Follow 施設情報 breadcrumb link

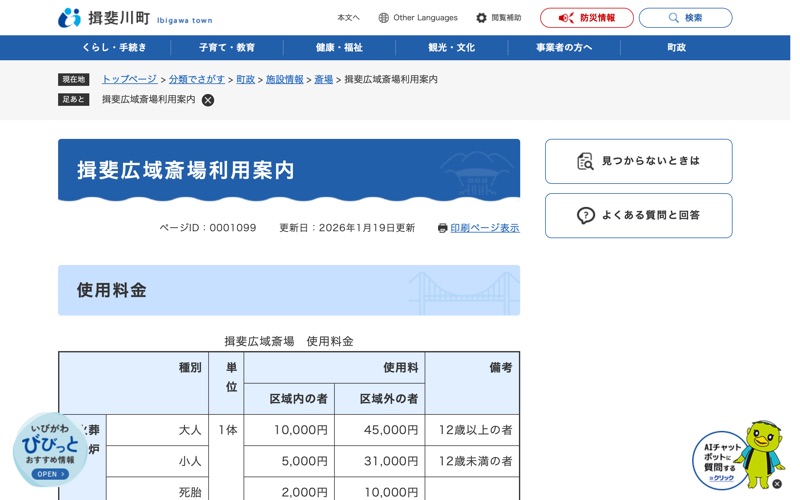[x=285, y=79]
